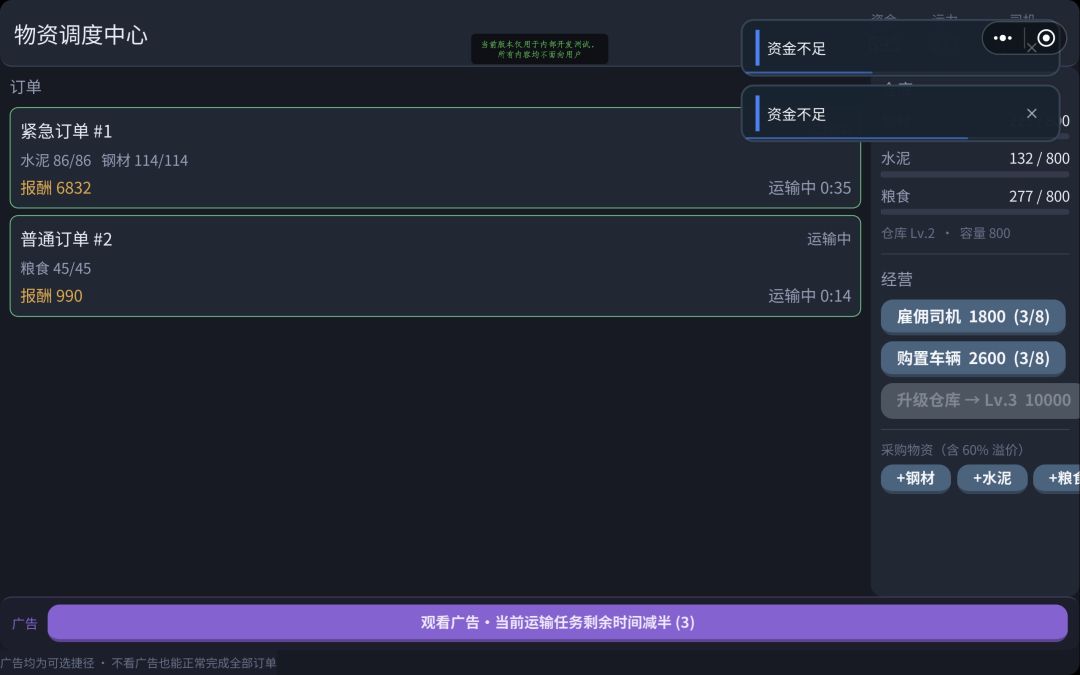Screen dimensions: 1080x675
Task: Open the mini-program more options (three dots) menu
Action: pyautogui.click(x=1003, y=38)
